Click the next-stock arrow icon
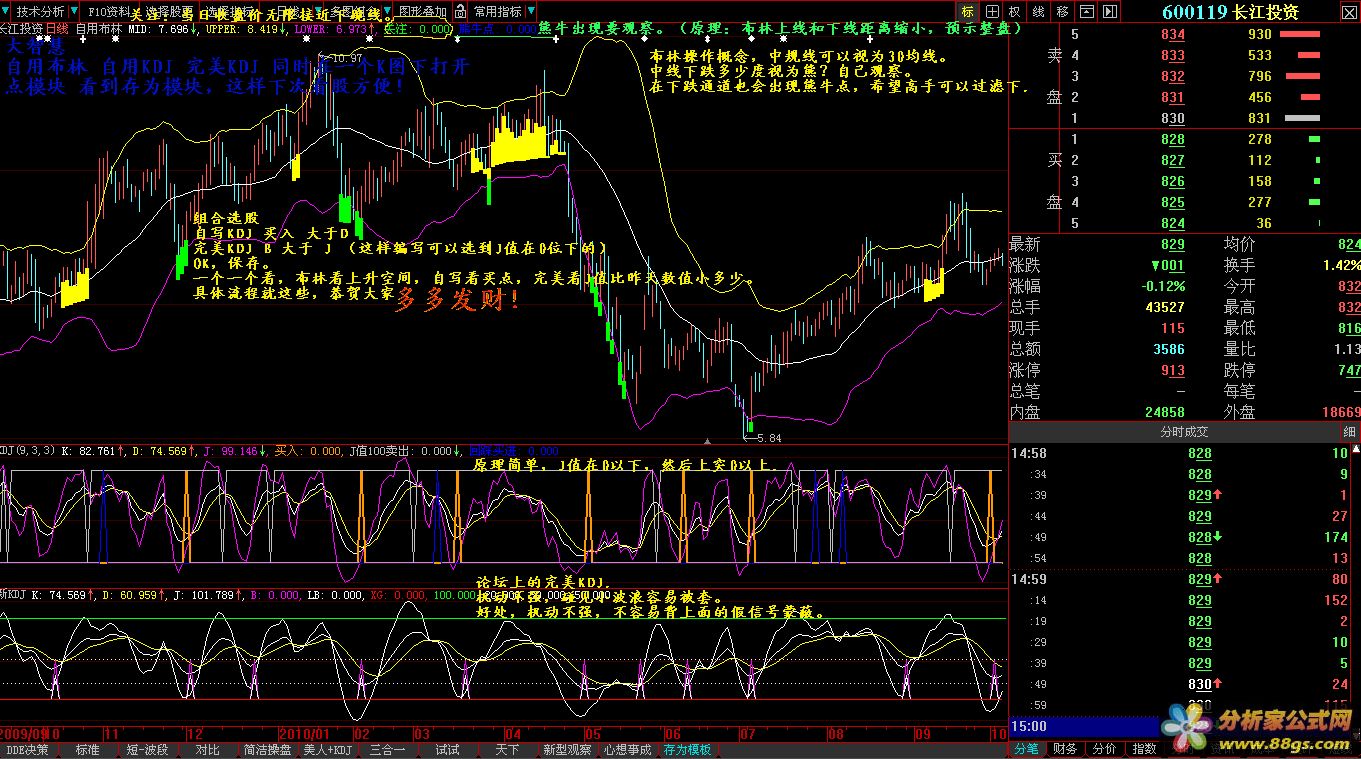Viewport: 1361px width, 759px height. pos(1108,11)
